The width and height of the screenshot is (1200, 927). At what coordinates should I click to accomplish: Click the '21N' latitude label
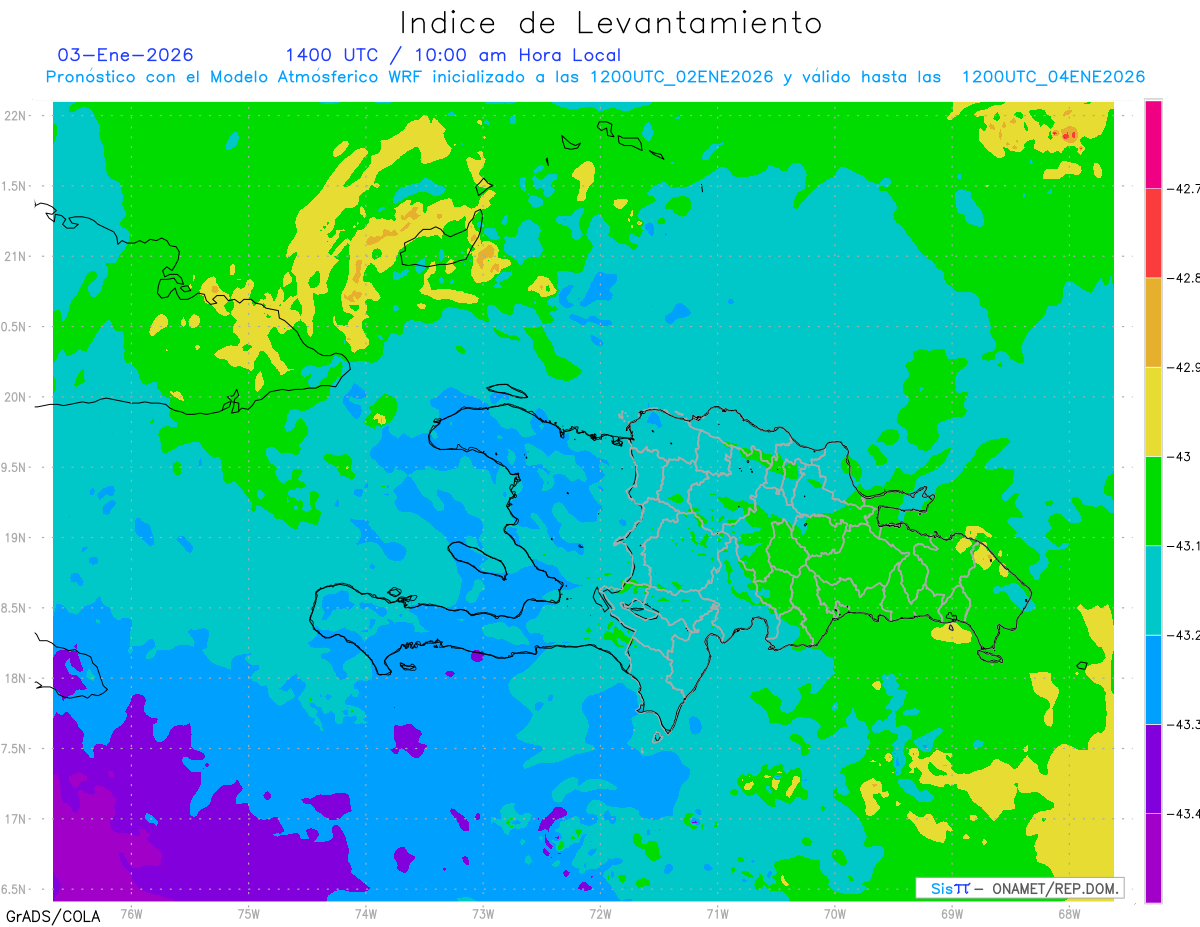click(15, 256)
